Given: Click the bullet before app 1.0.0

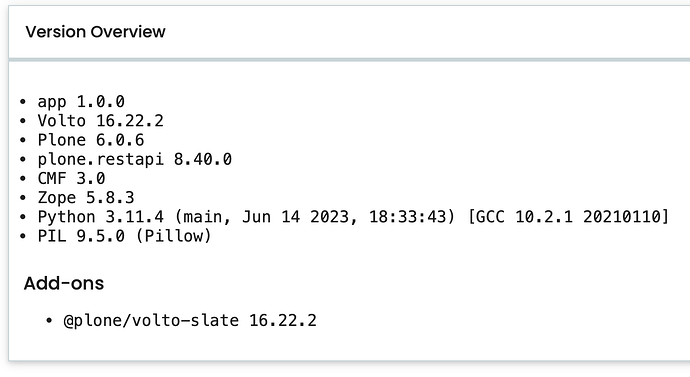Looking at the screenshot, I should 23,102.
